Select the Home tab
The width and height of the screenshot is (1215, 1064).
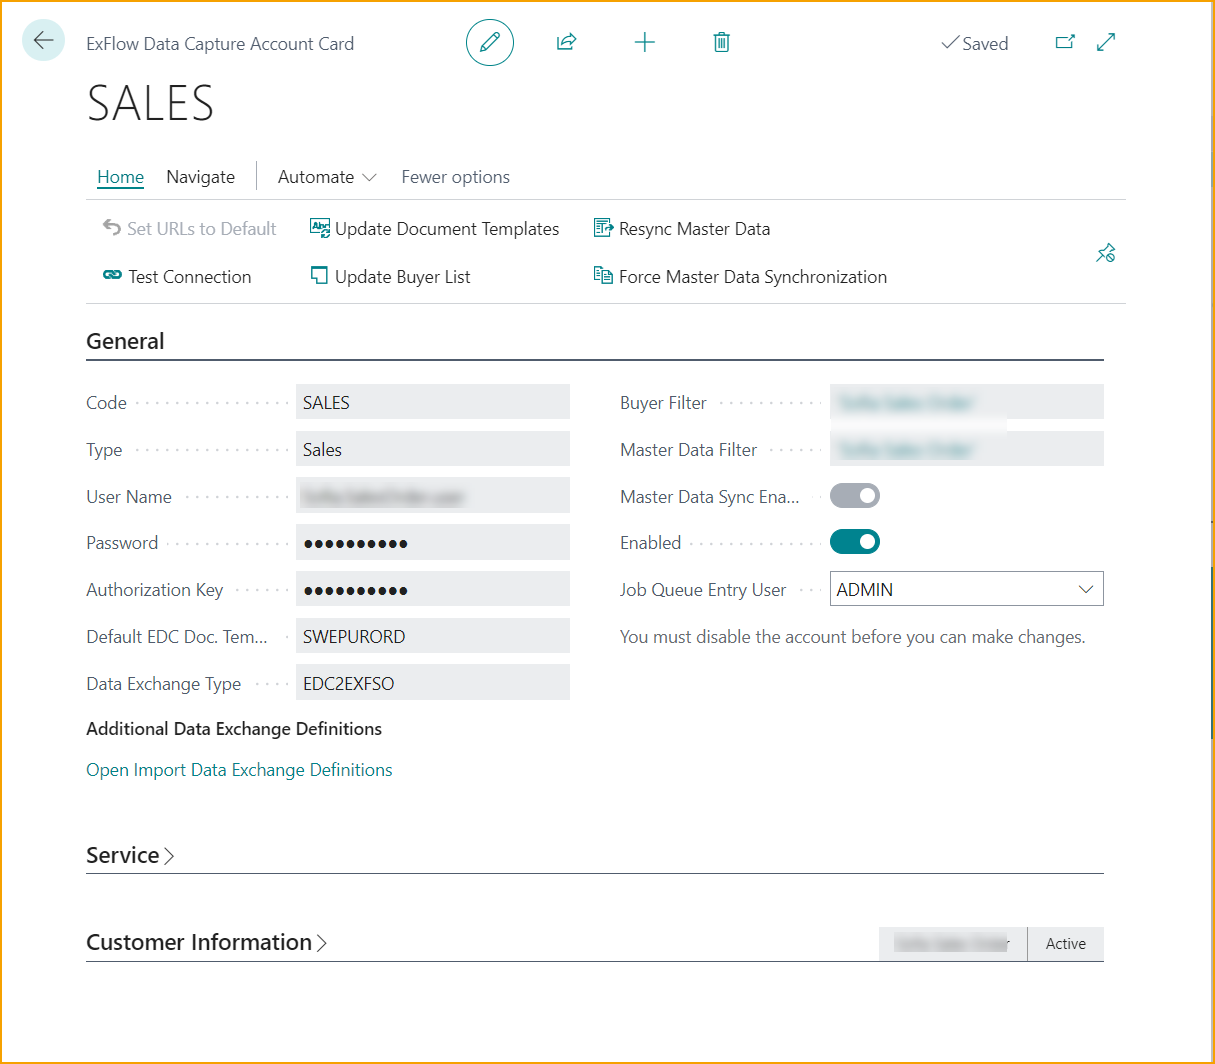[120, 176]
